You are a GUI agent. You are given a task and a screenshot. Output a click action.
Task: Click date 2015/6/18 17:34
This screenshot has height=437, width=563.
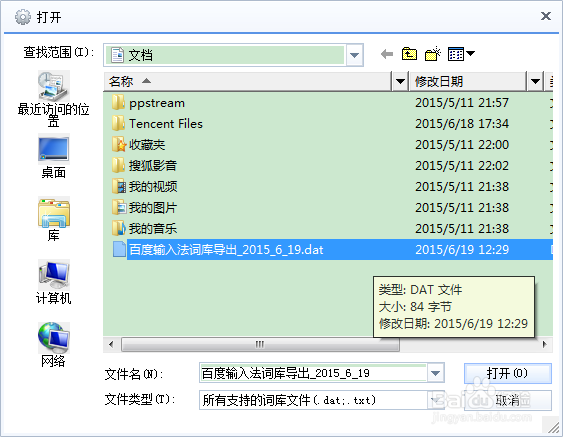tap(462, 124)
